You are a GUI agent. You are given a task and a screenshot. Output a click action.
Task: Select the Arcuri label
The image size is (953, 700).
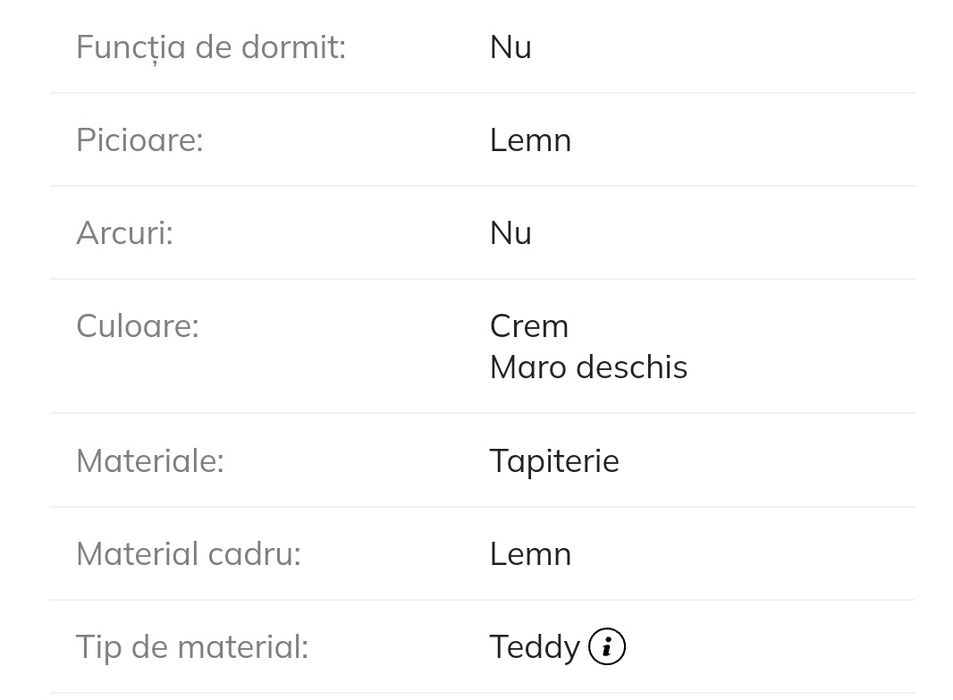point(124,233)
